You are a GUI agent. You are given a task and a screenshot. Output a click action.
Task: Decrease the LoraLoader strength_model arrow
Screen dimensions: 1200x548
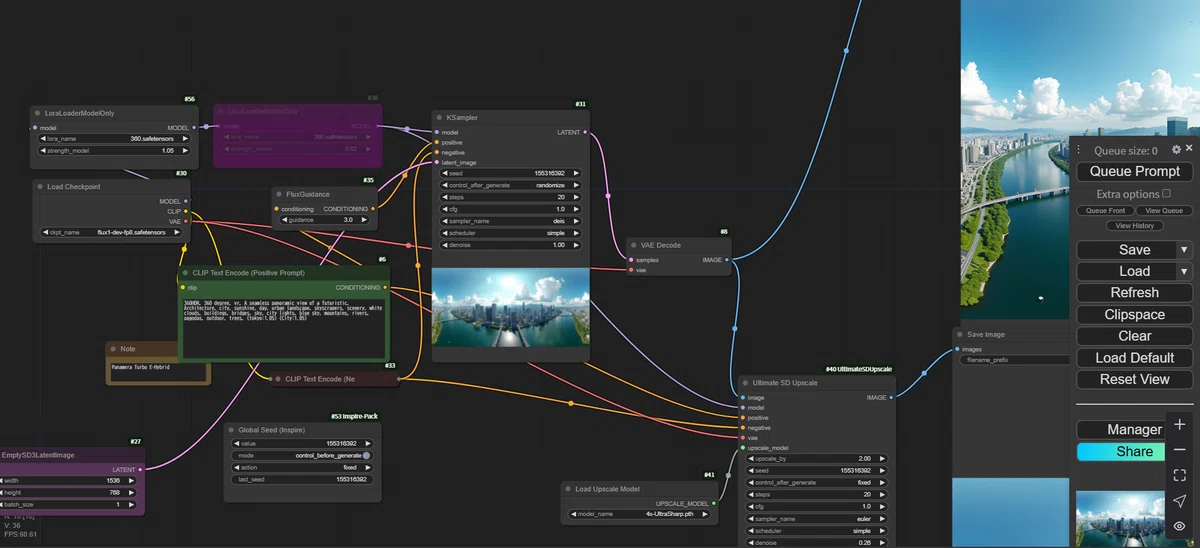click(x=44, y=150)
